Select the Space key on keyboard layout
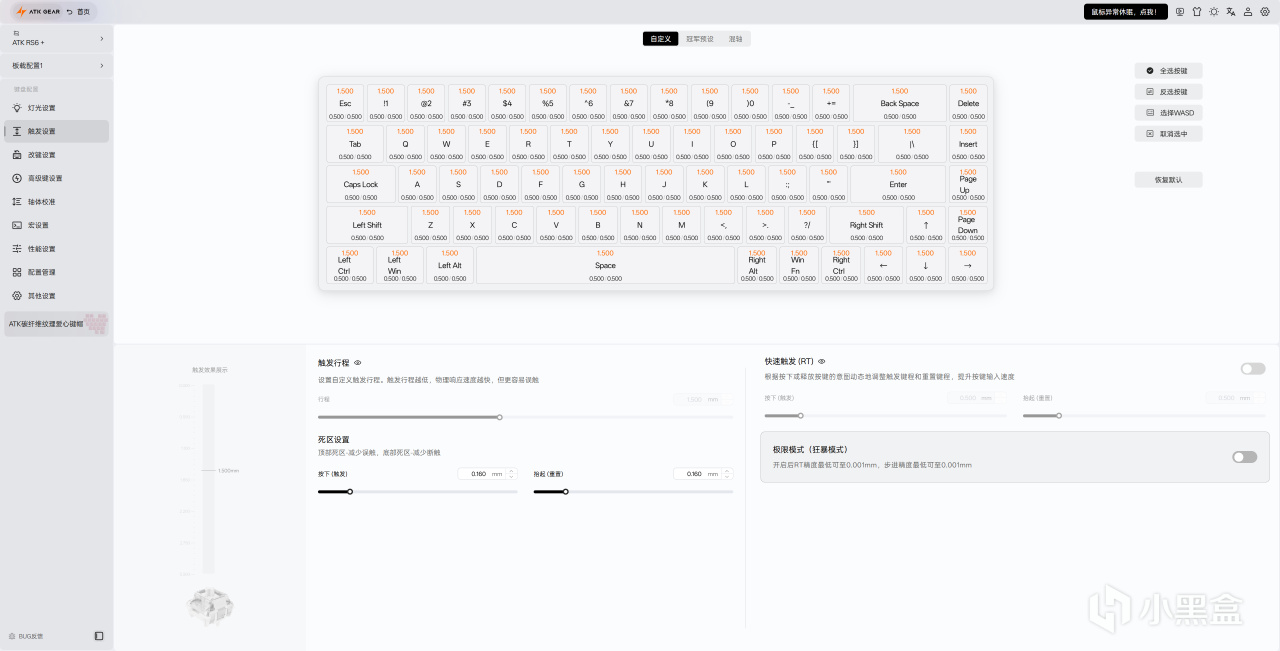The image size is (1280, 651). click(605, 265)
